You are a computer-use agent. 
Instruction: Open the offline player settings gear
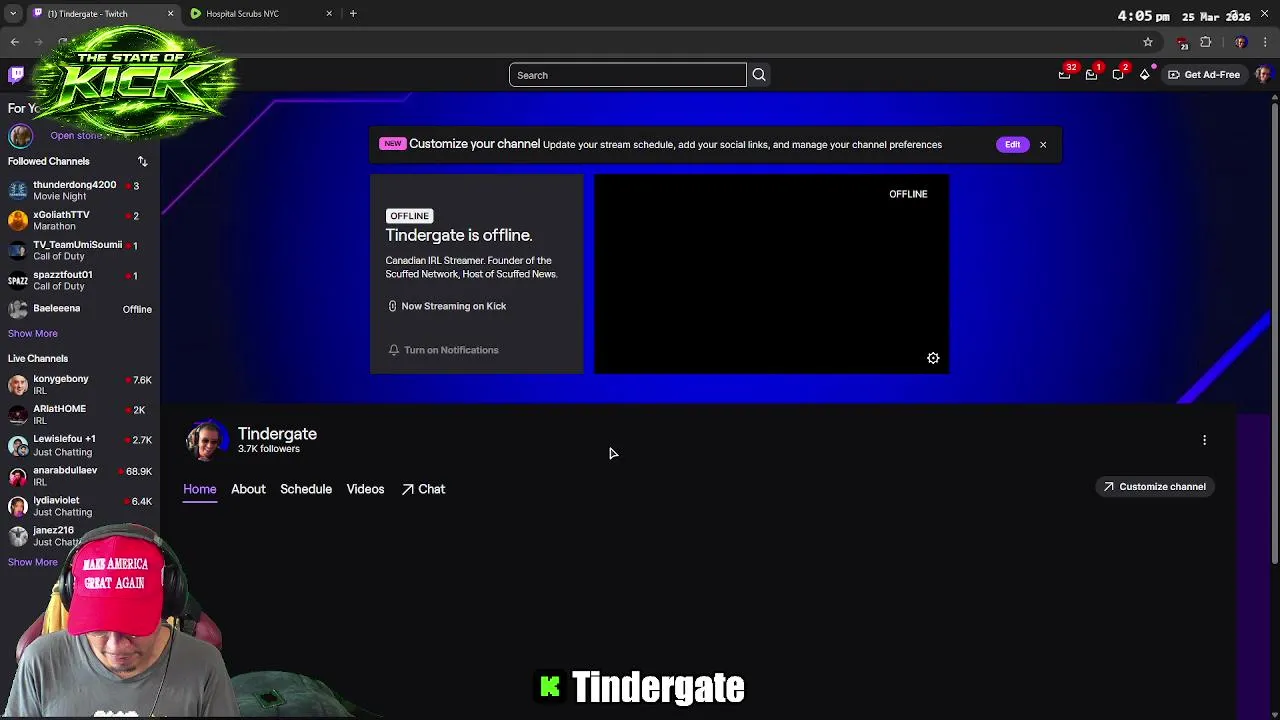(933, 358)
